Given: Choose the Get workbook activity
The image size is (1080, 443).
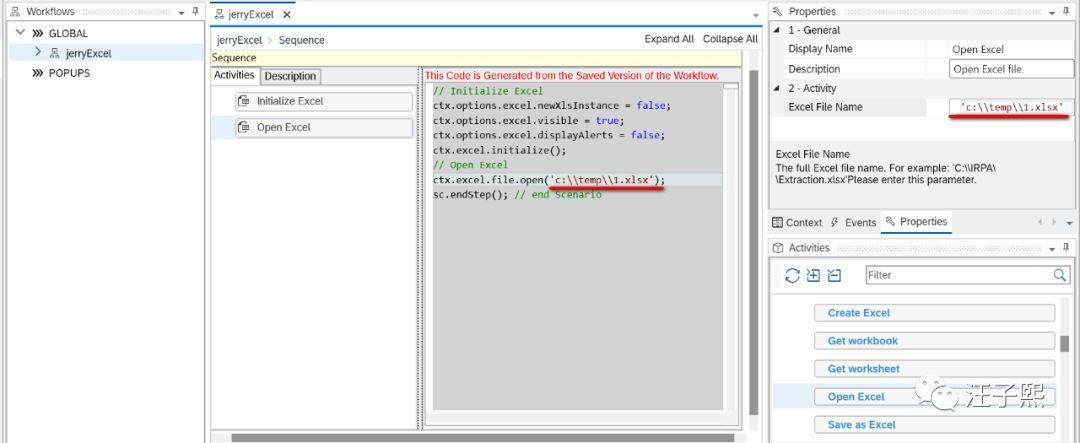Looking at the screenshot, I should [x=935, y=341].
